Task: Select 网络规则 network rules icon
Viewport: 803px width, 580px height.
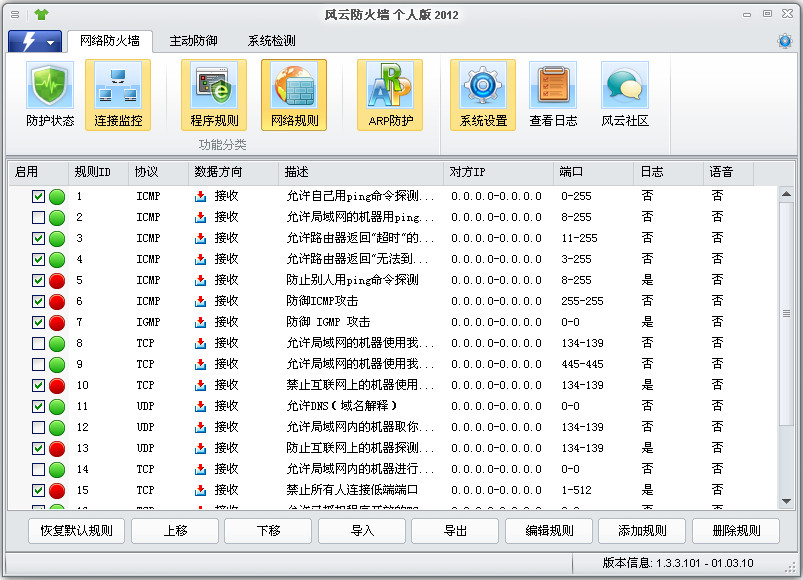Action: click(x=294, y=95)
